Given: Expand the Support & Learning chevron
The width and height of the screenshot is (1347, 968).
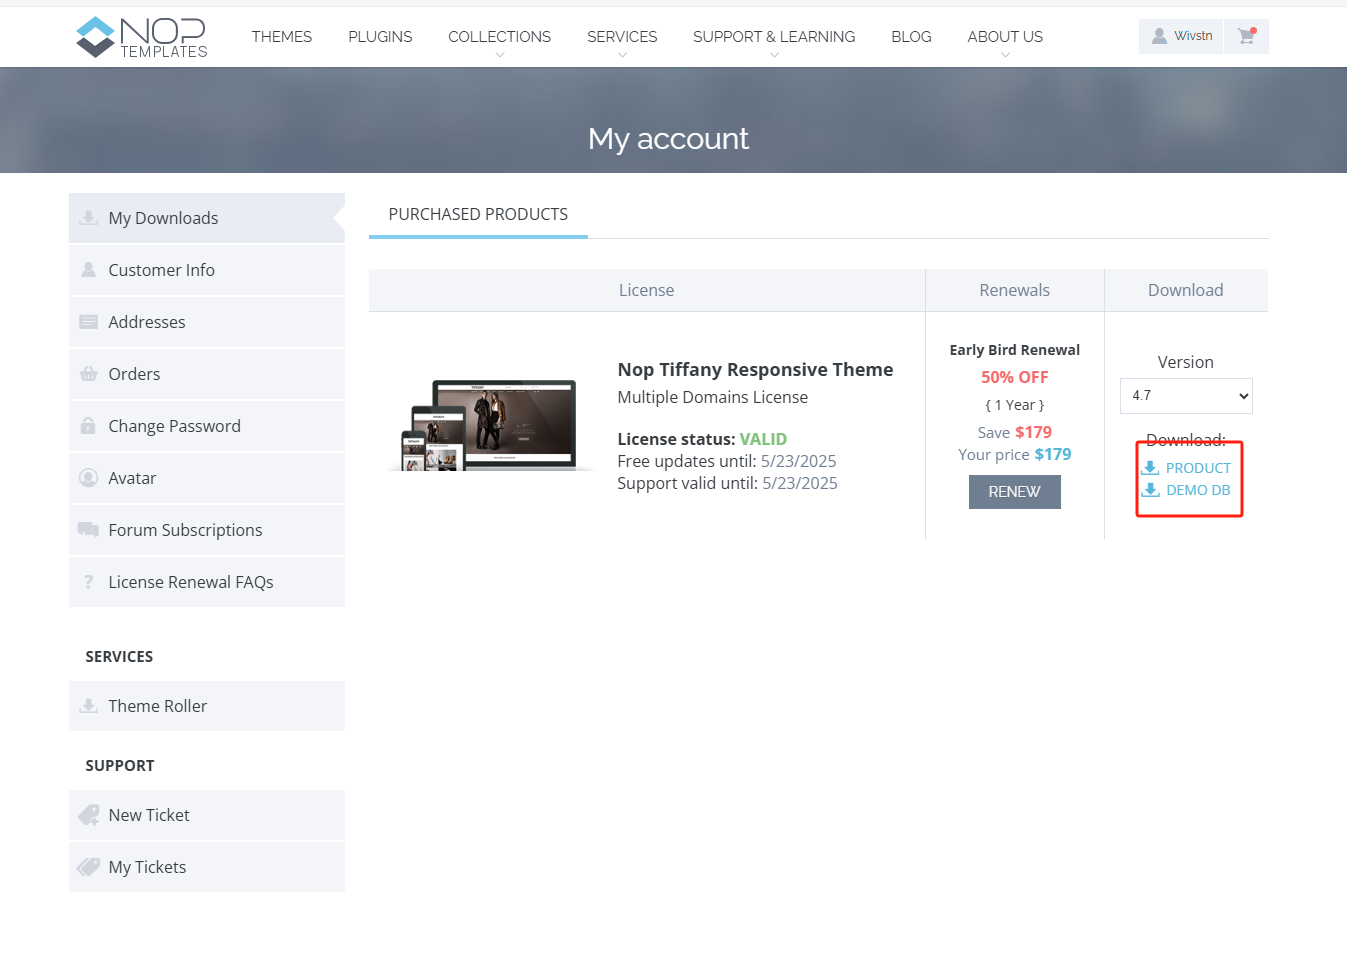Looking at the screenshot, I should coord(774,55).
